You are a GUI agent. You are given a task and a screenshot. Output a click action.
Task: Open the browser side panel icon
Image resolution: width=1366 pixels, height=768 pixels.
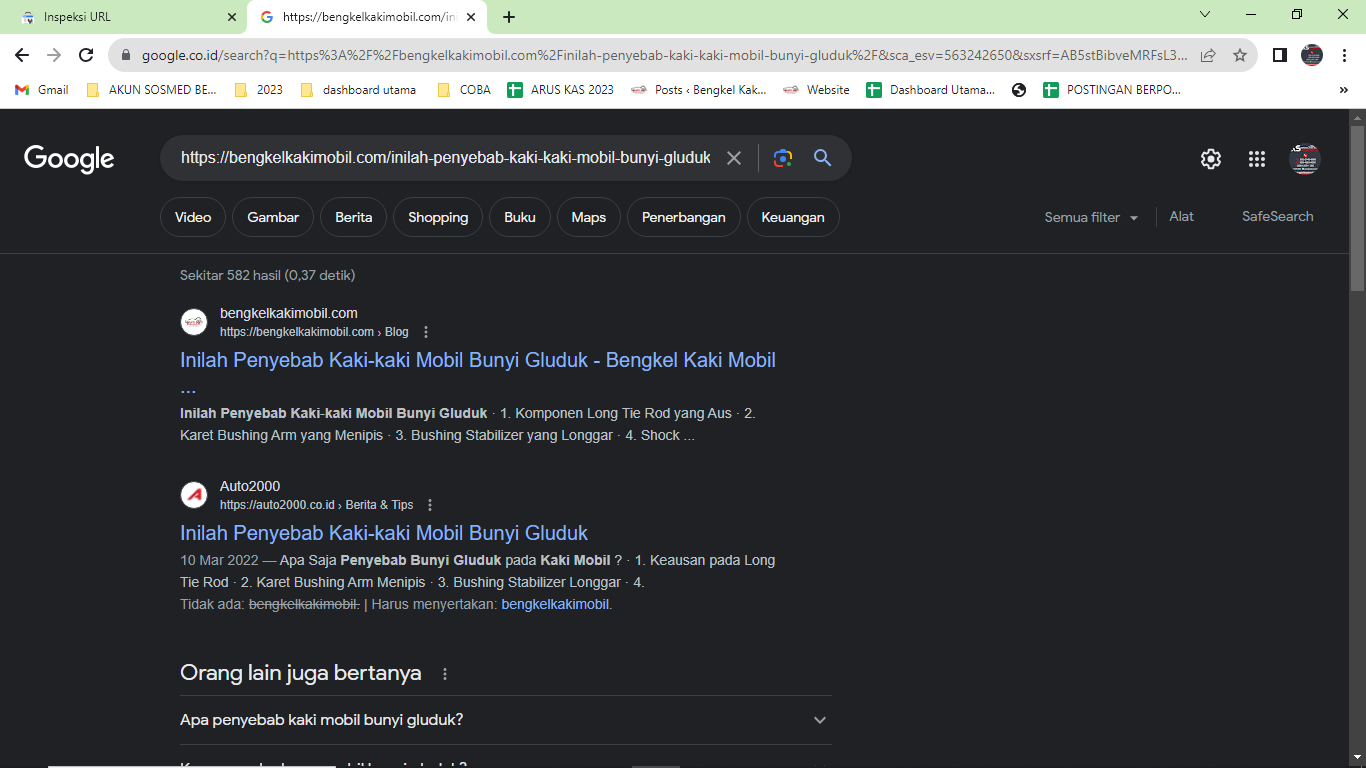(x=1279, y=56)
